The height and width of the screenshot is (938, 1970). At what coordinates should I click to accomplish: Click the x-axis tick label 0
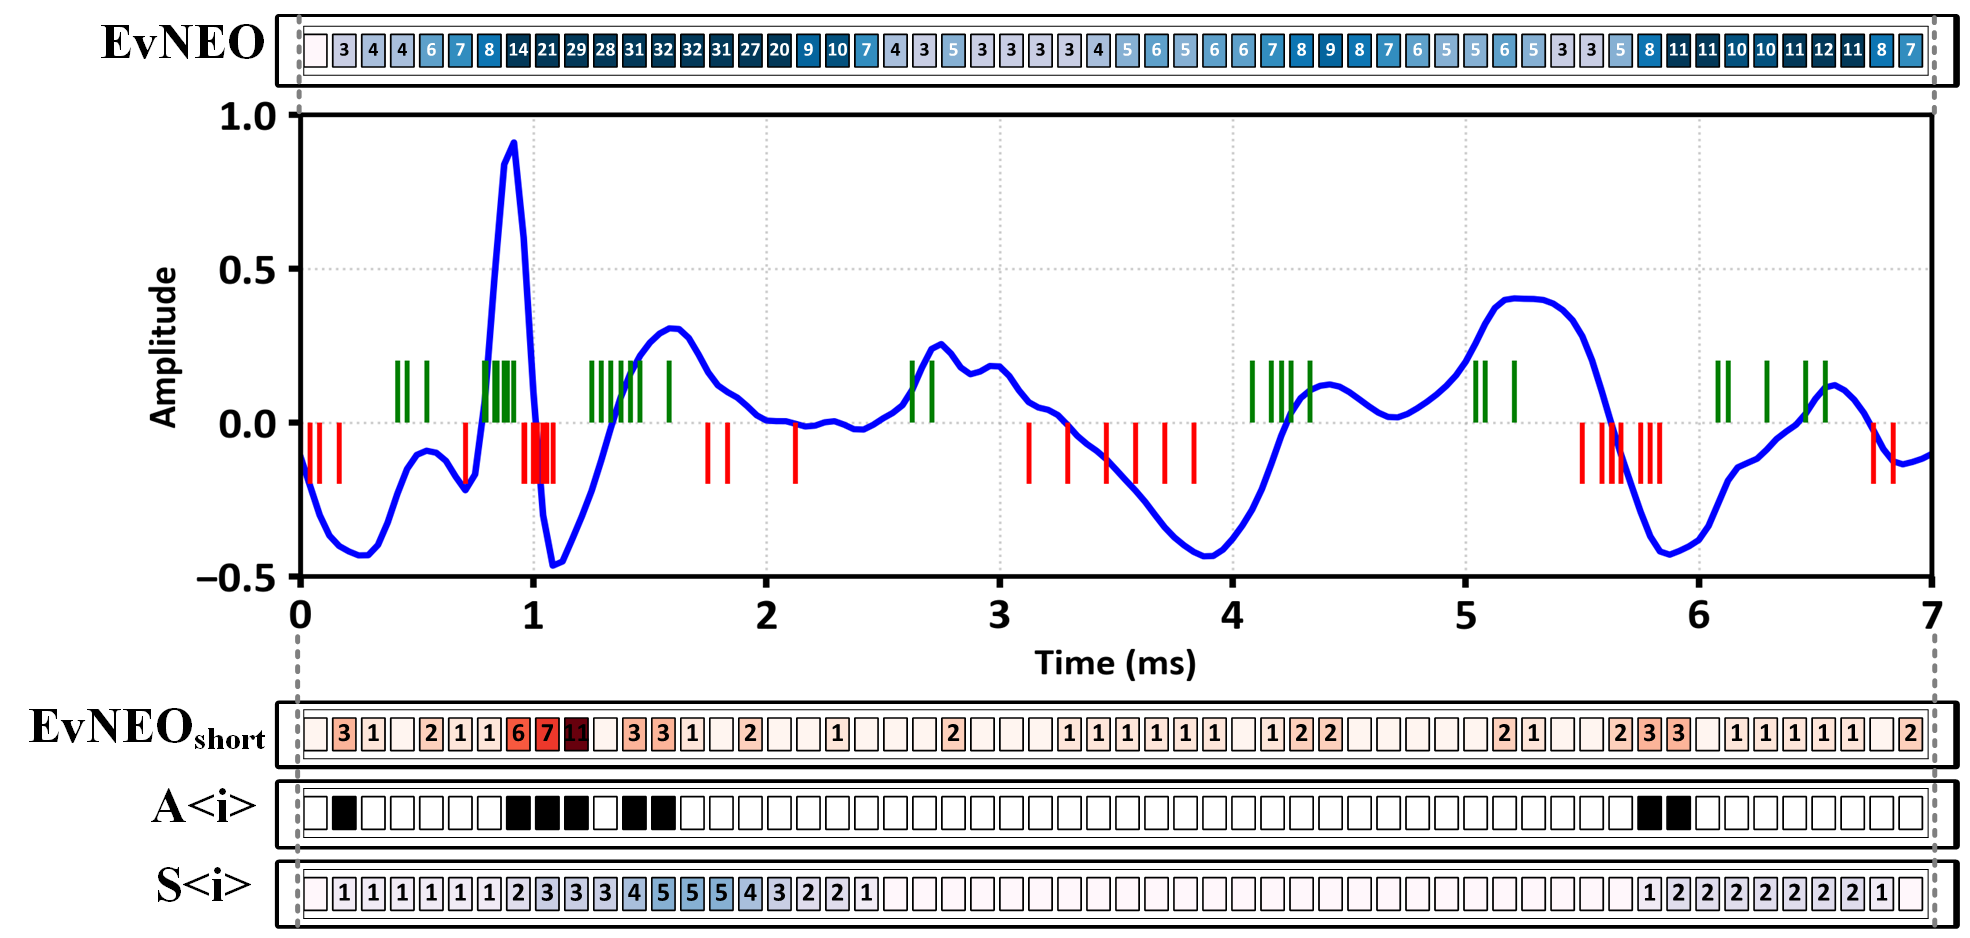point(300,616)
